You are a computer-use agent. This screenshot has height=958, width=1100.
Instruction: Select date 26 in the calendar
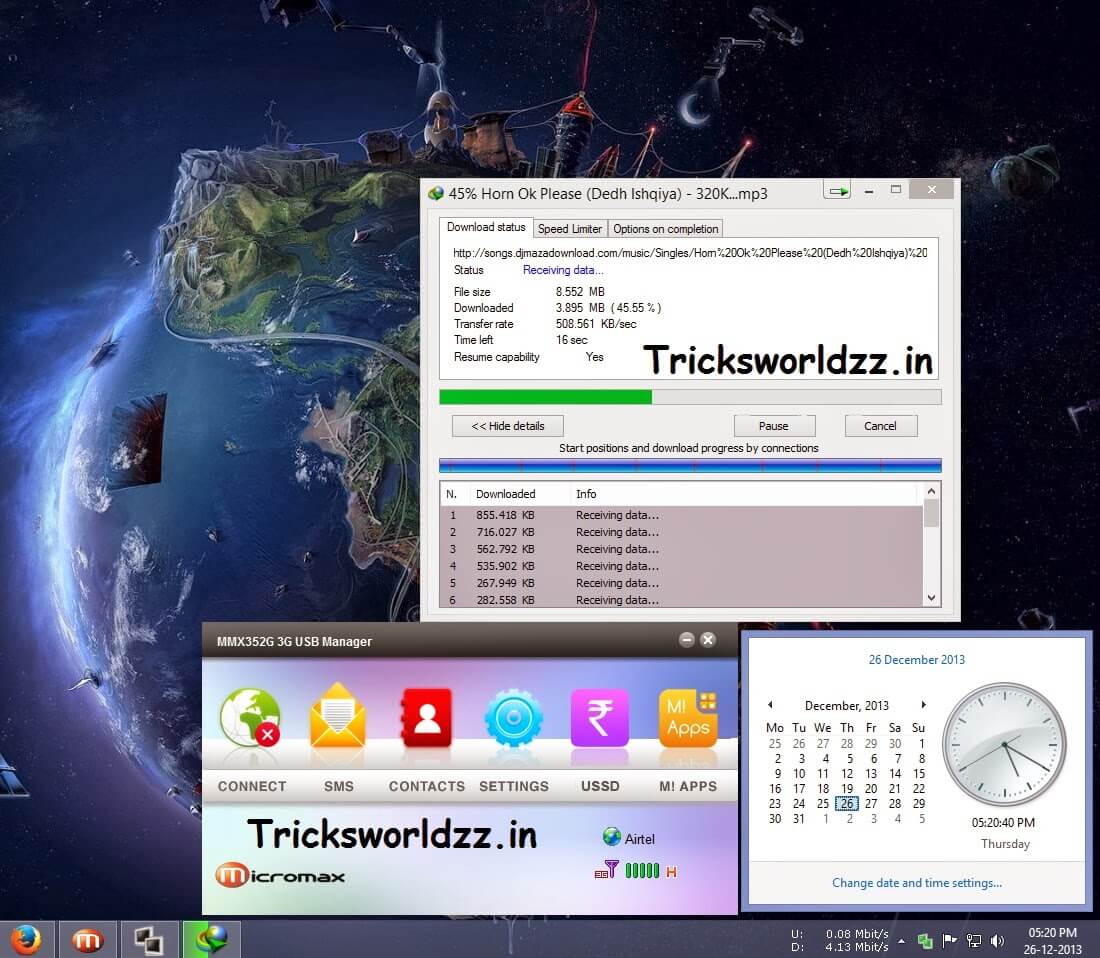[x=847, y=804]
